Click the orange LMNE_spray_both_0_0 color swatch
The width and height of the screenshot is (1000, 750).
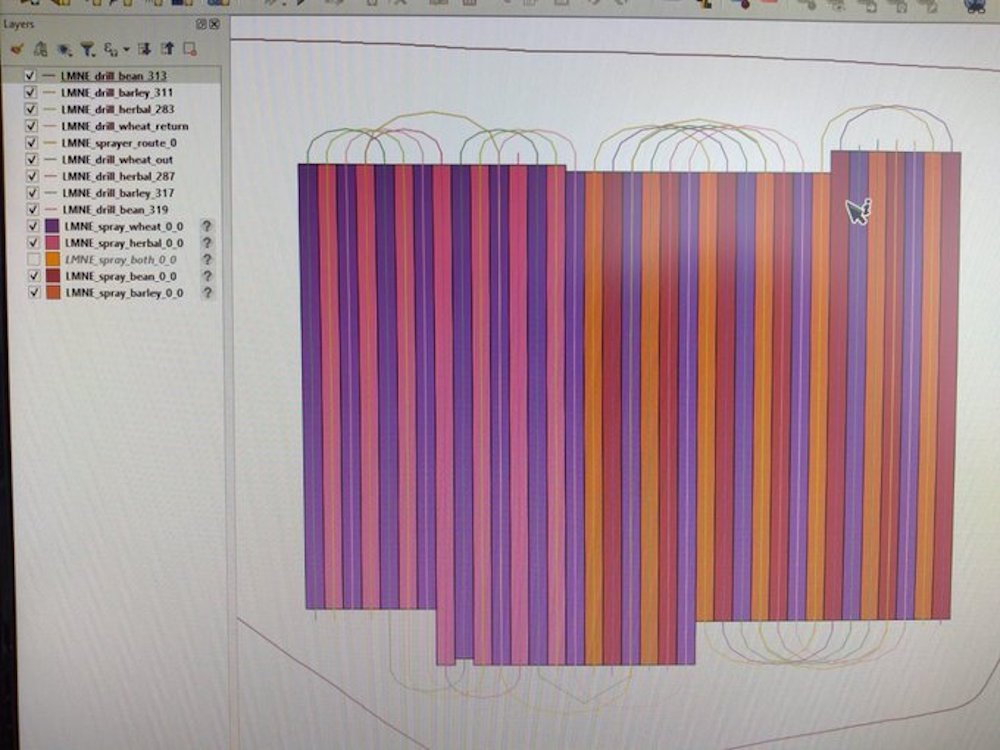click(x=52, y=259)
